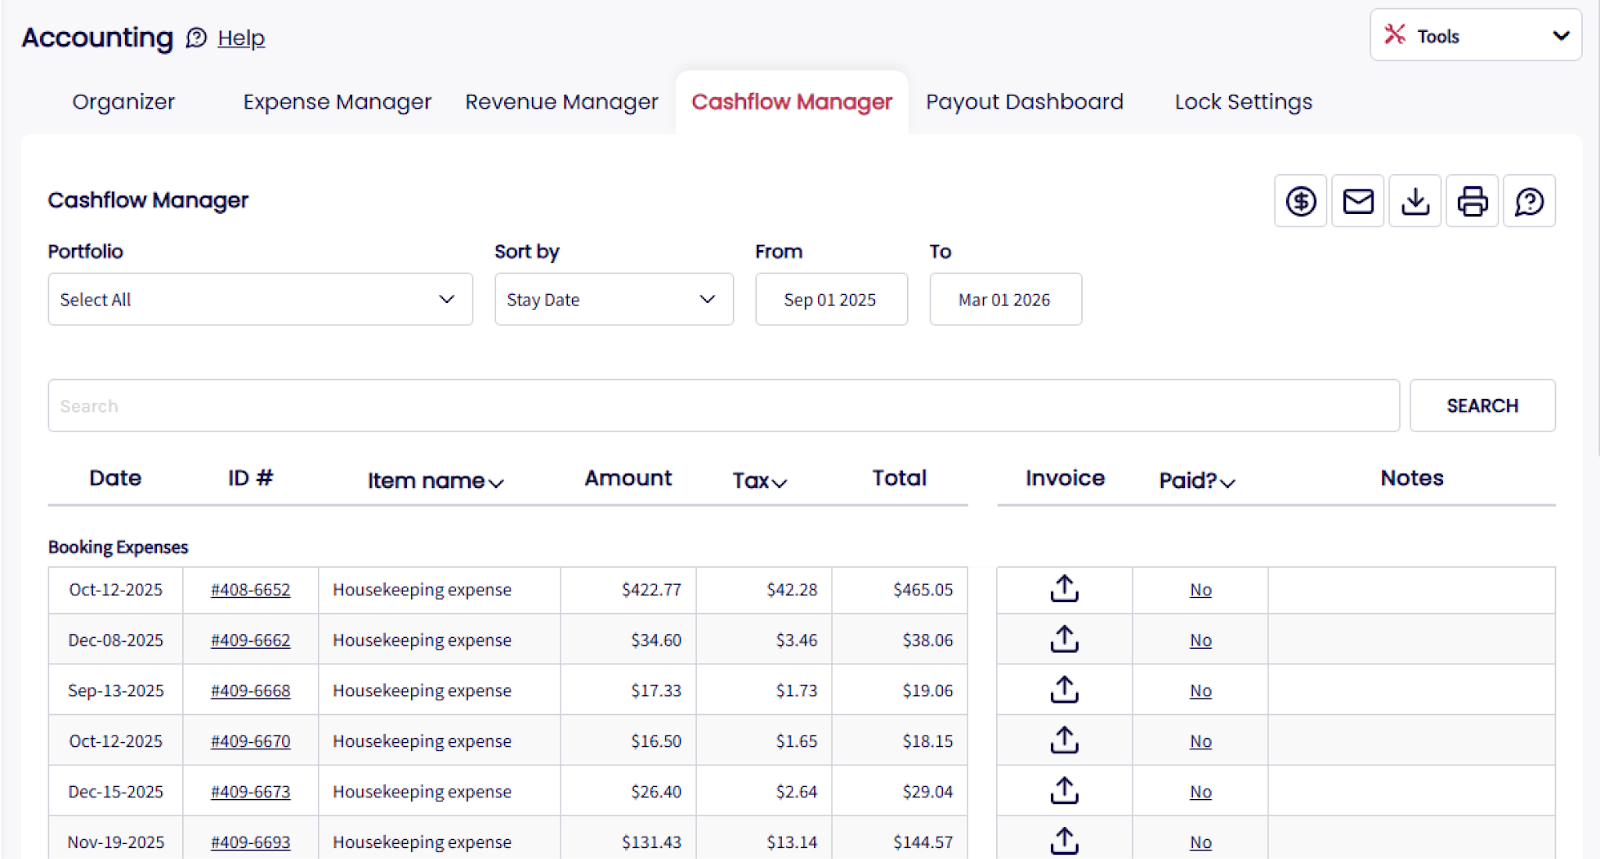This screenshot has height=859, width=1600.
Task: Upload invoice for booking #409-6668
Action: pos(1065,690)
